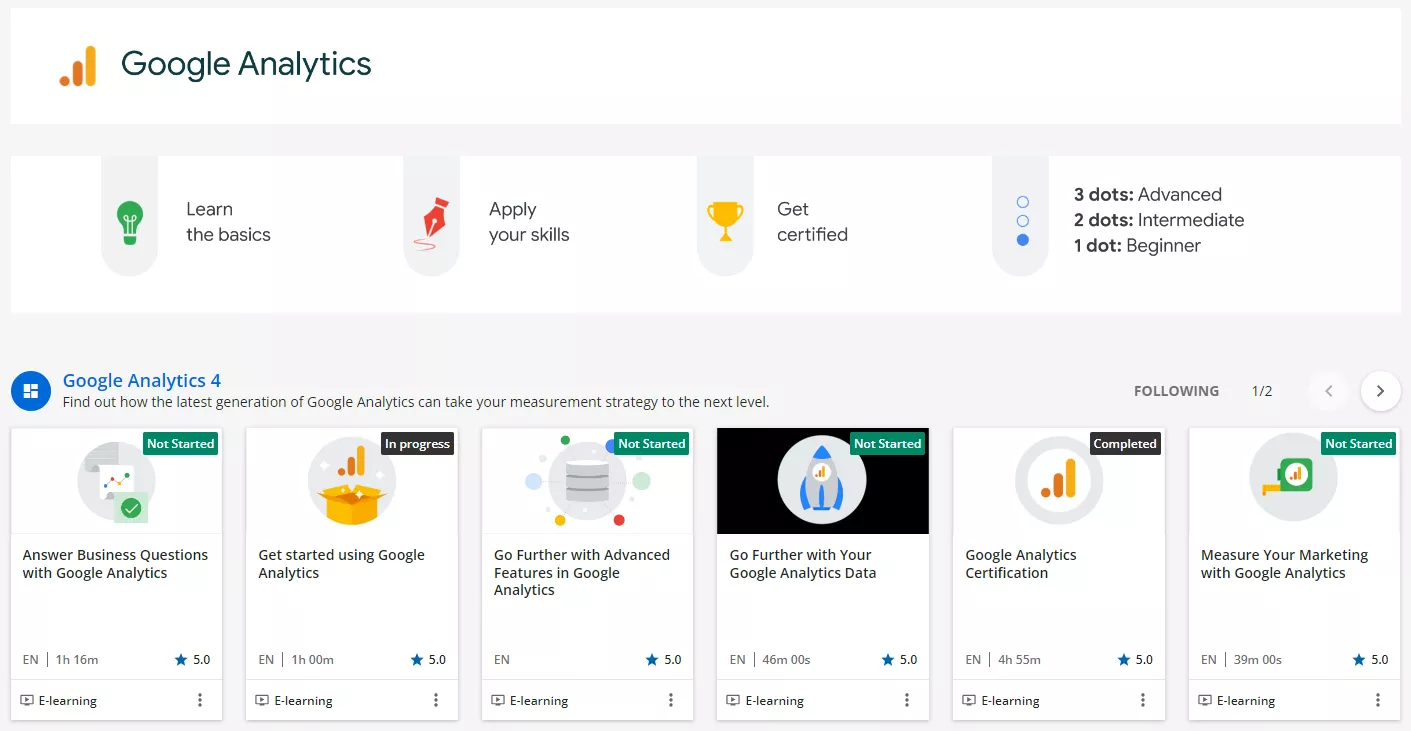The height and width of the screenshot is (731, 1411).
Task: Click the 46m 00s duration text
Action: 786,660
